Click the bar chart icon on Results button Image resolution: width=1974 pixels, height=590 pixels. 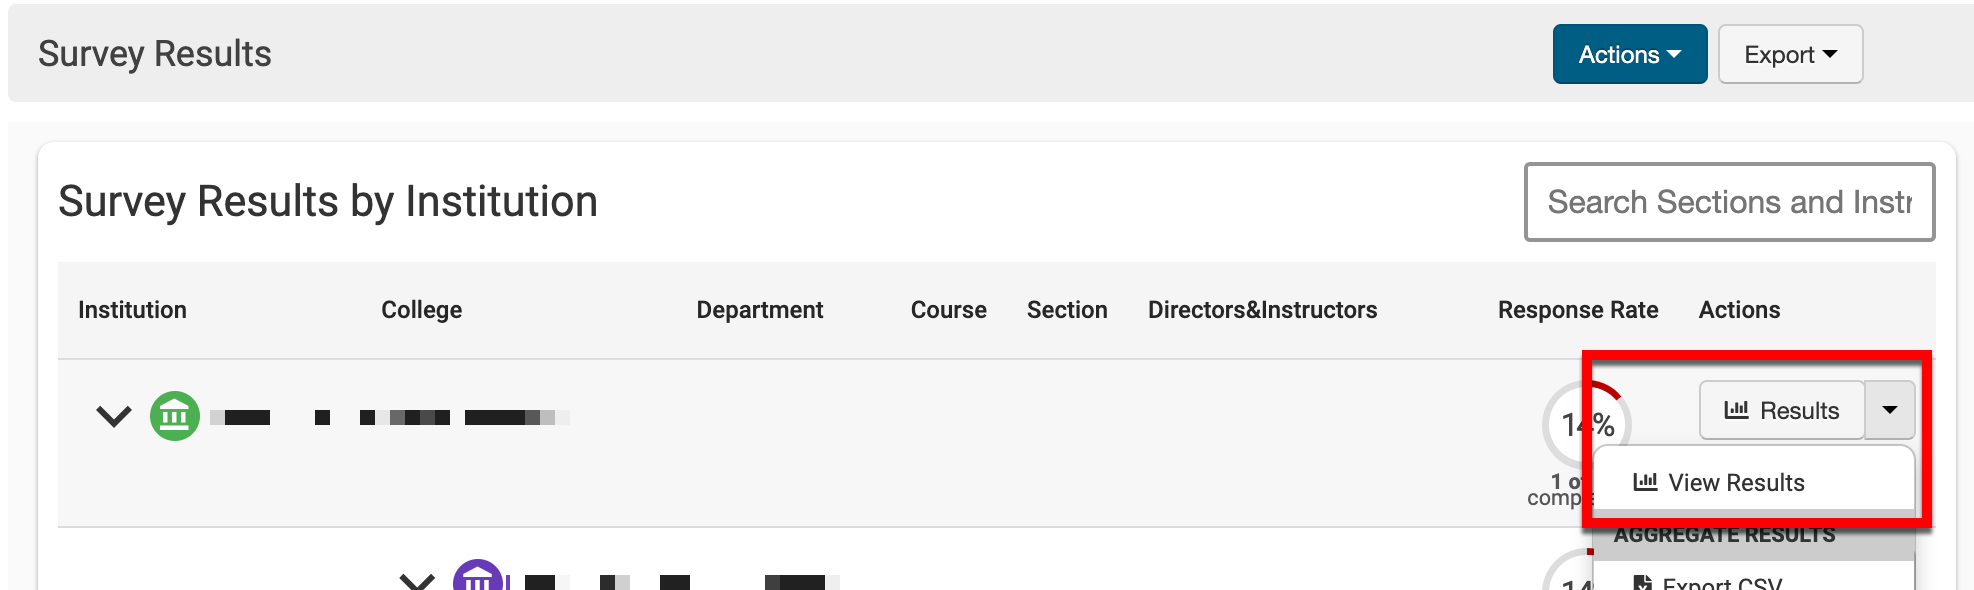pyautogui.click(x=1736, y=410)
